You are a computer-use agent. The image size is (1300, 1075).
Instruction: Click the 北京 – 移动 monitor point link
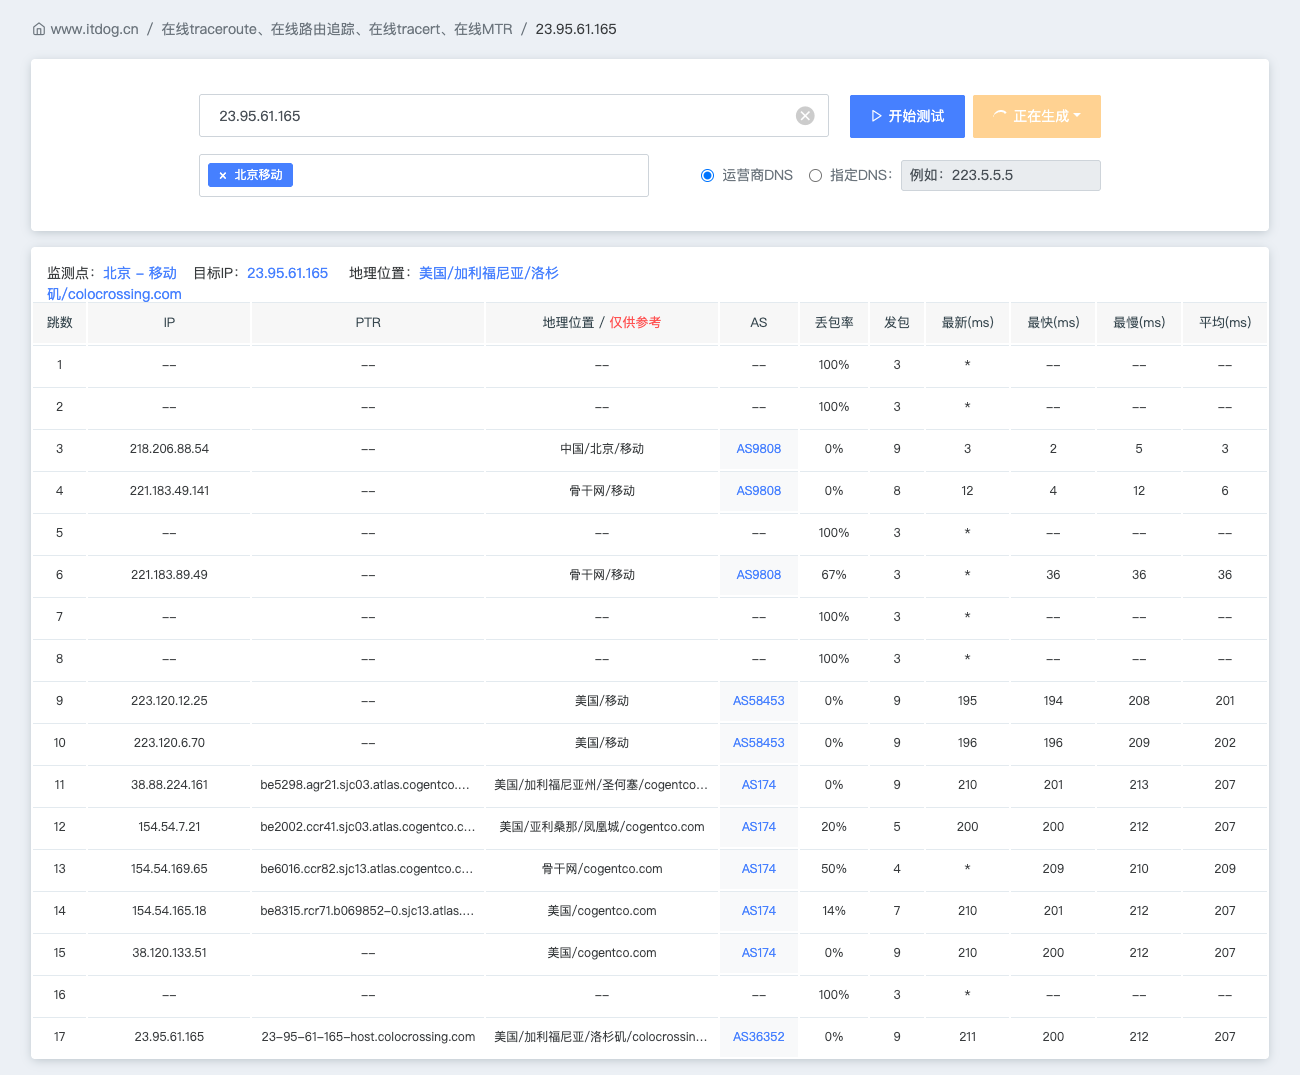point(140,273)
